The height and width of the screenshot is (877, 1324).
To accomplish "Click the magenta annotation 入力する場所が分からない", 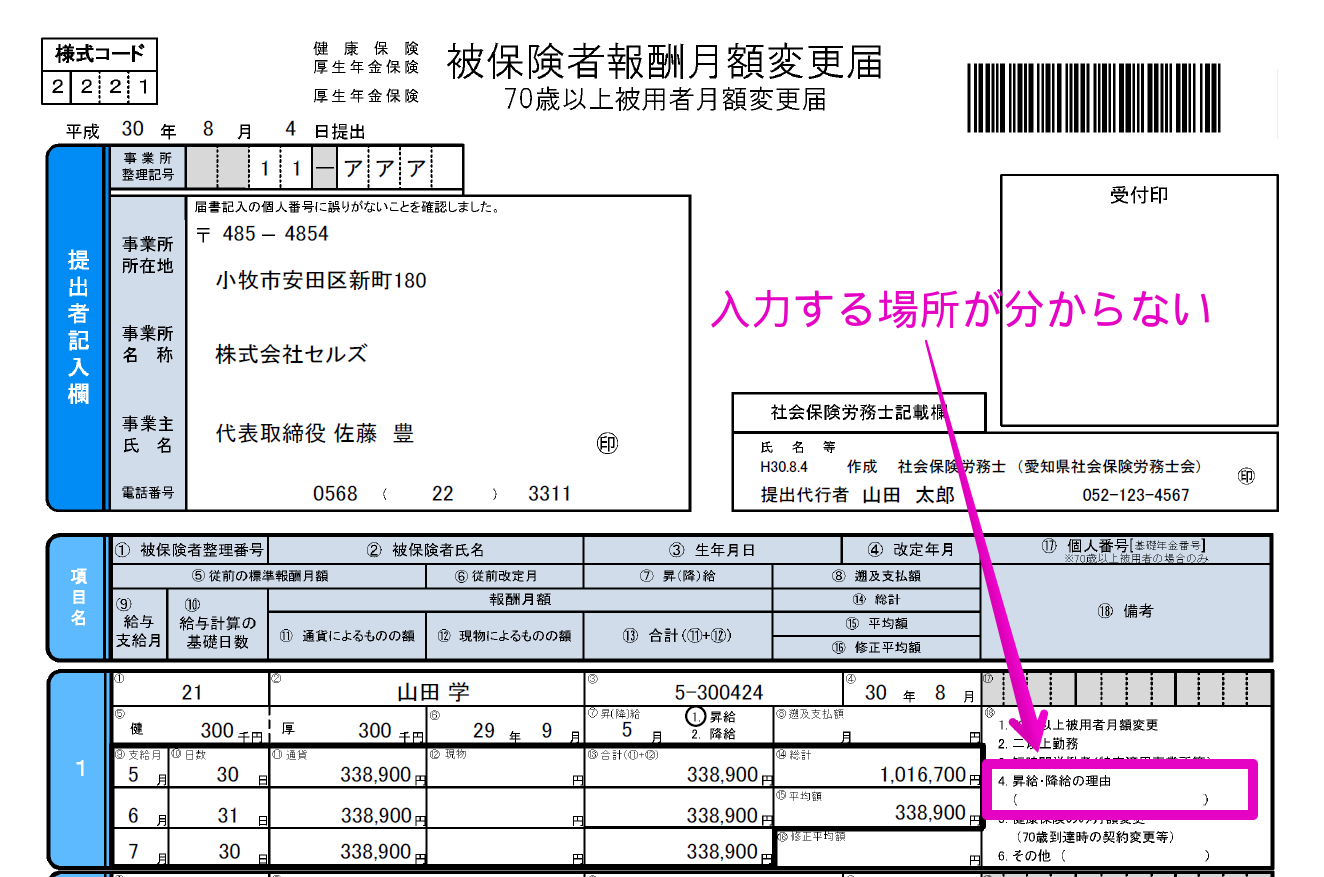I will coord(960,309).
